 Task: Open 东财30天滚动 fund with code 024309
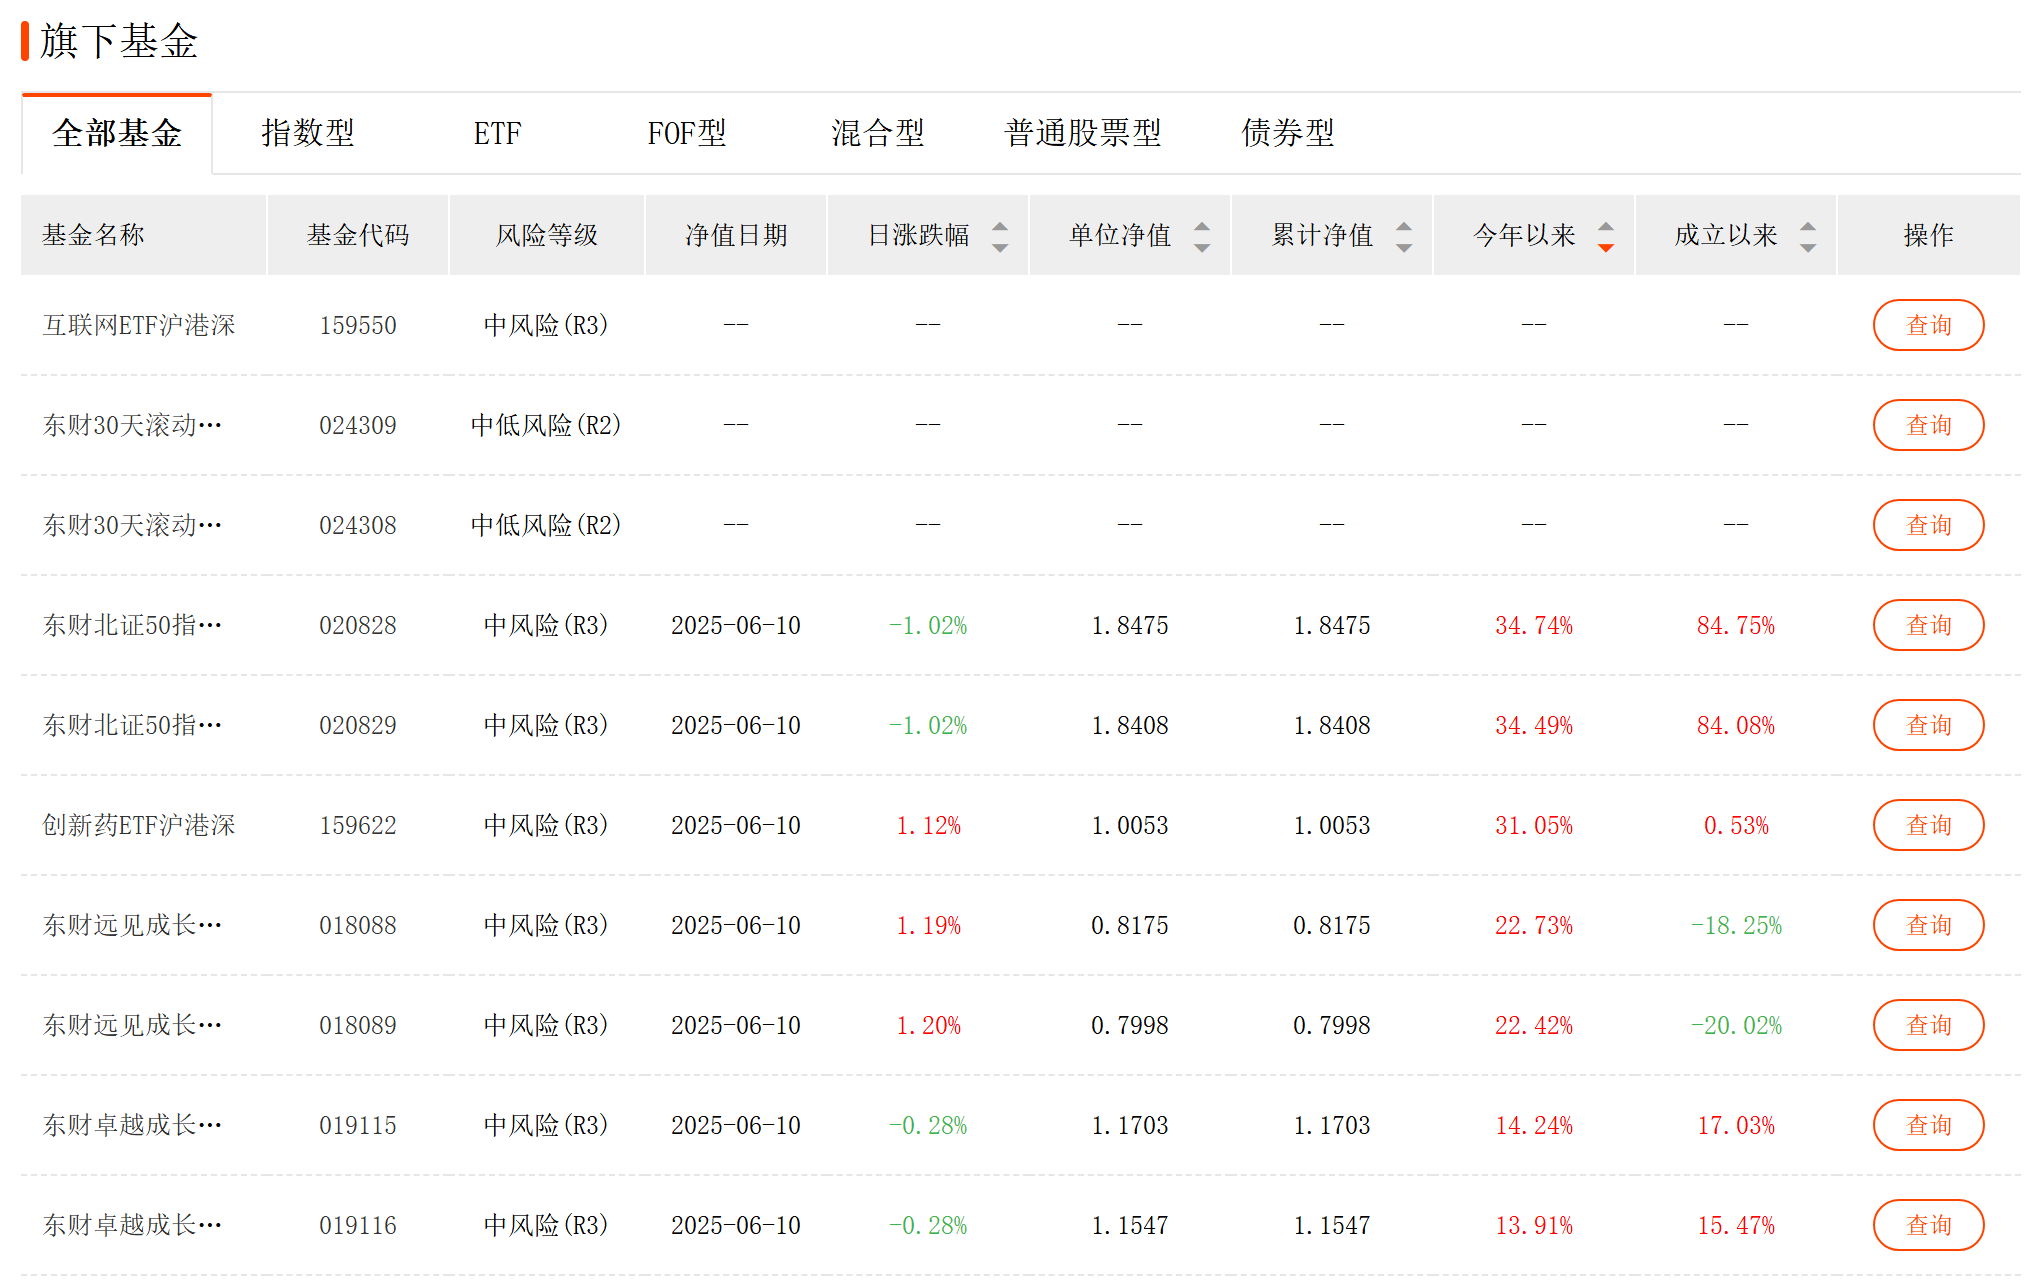tap(132, 425)
